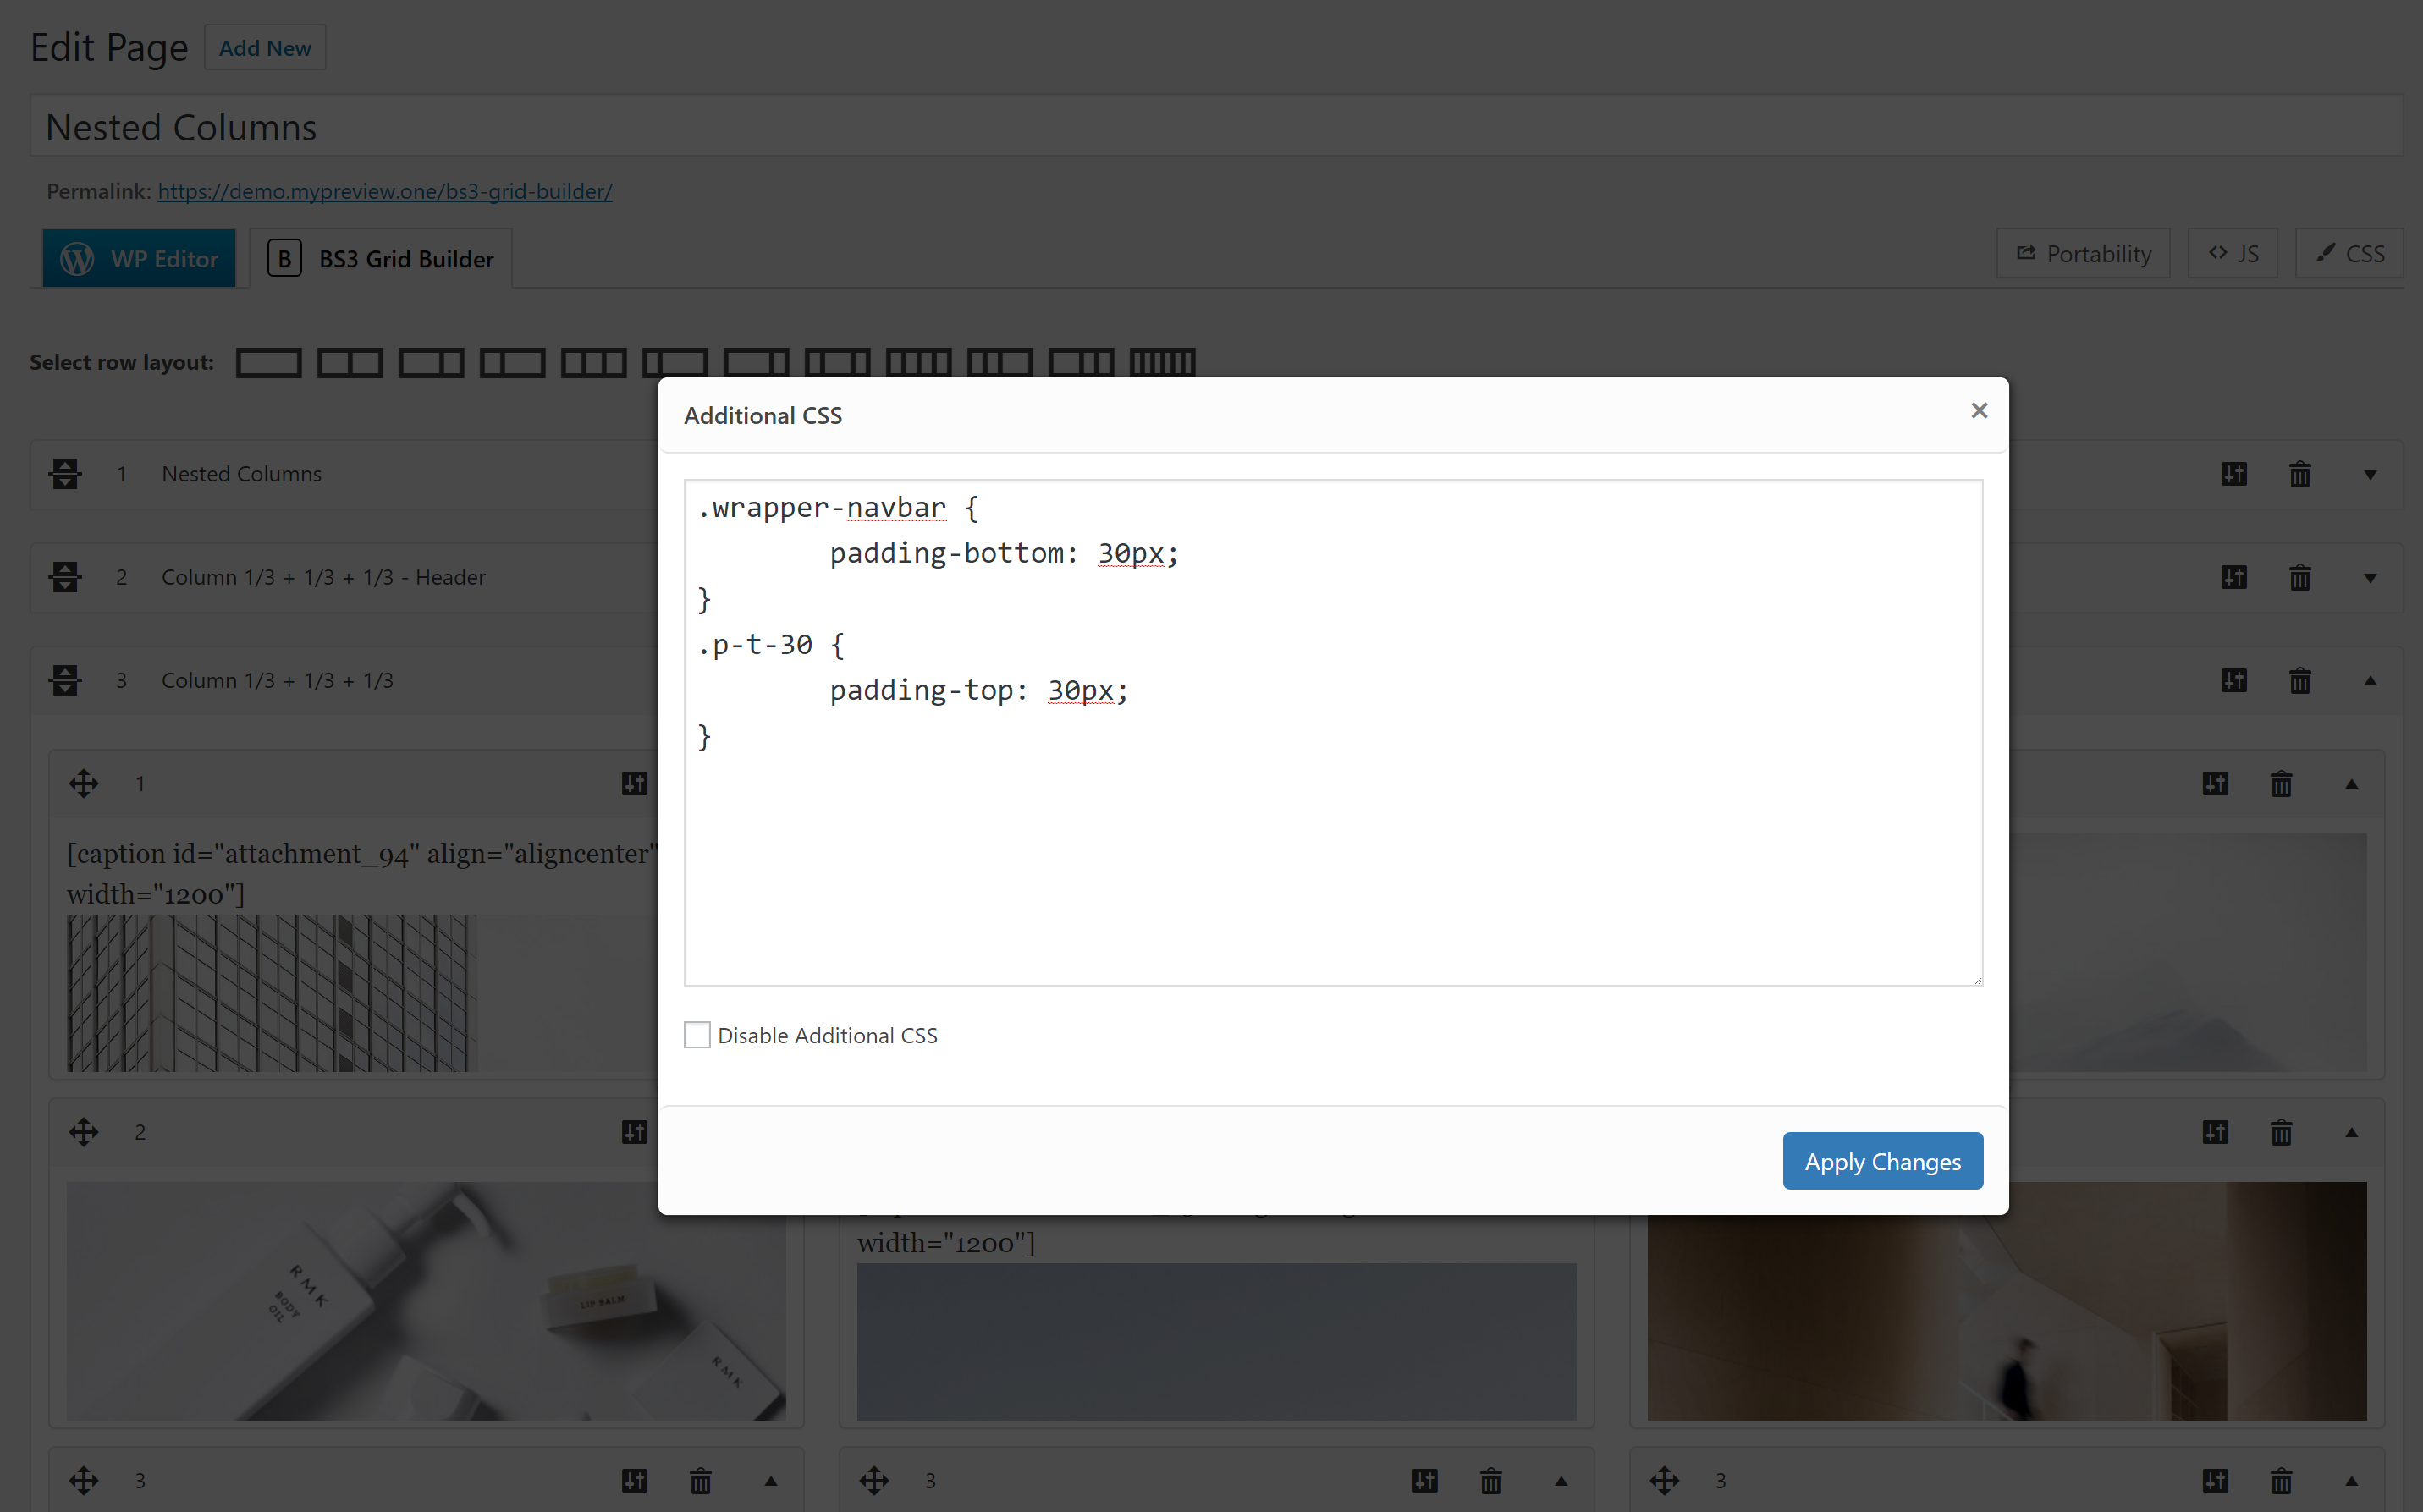Select the six equal columns row layout
The height and width of the screenshot is (1512, 2423).
tap(1162, 362)
